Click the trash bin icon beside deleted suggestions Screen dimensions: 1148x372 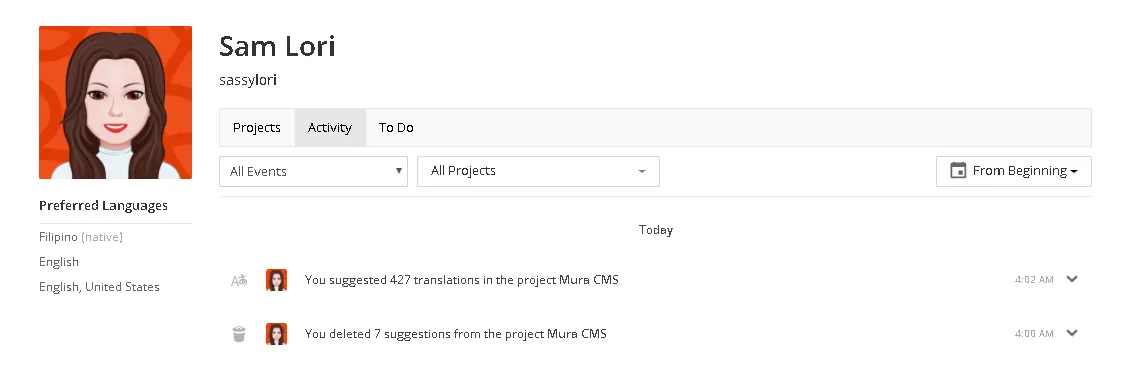pos(239,334)
